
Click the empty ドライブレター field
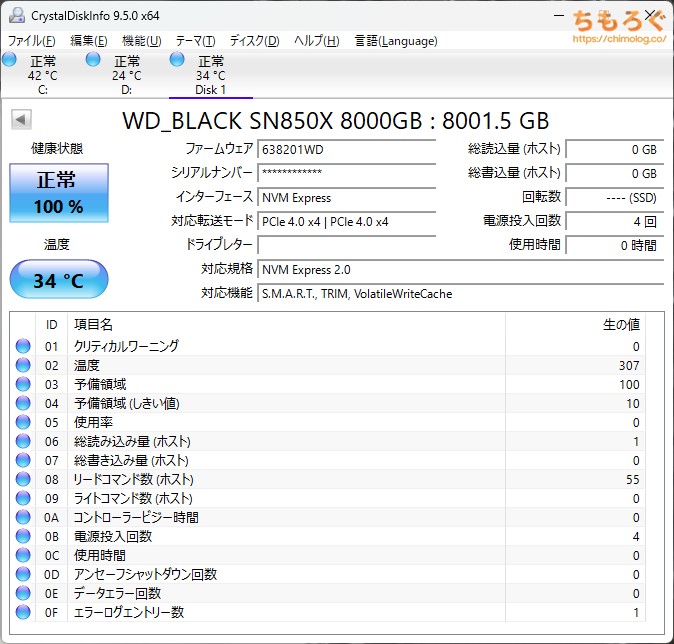click(346, 245)
